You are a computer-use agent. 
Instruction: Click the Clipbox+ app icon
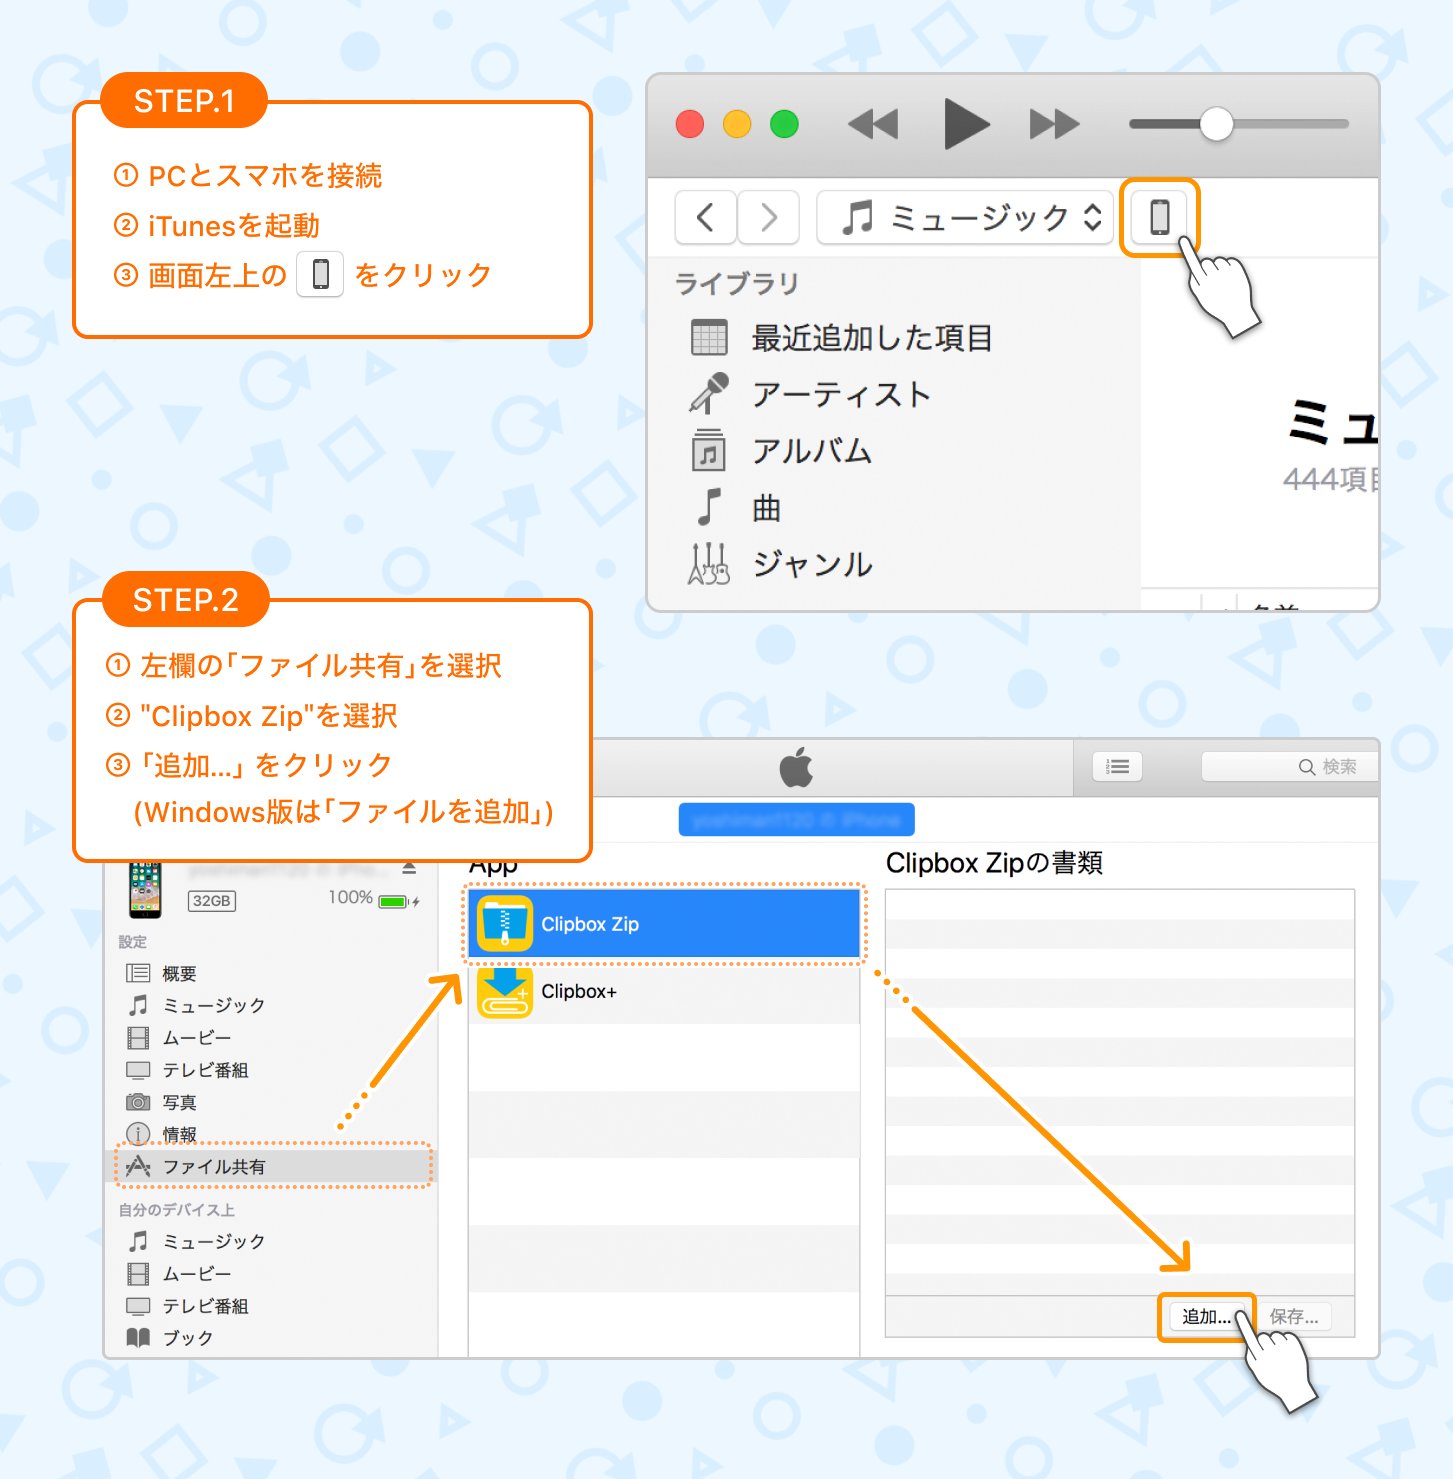coord(505,991)
